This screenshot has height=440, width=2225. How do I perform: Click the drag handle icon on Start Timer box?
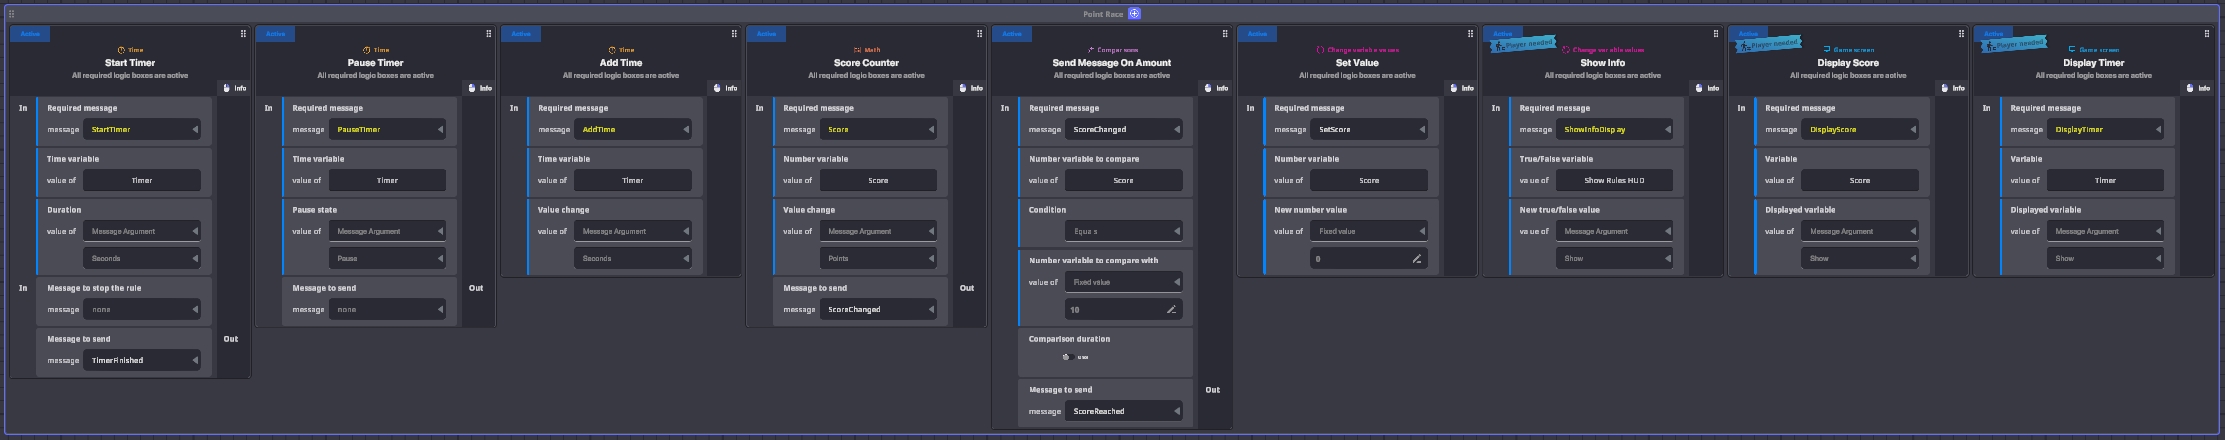point(243,34)
